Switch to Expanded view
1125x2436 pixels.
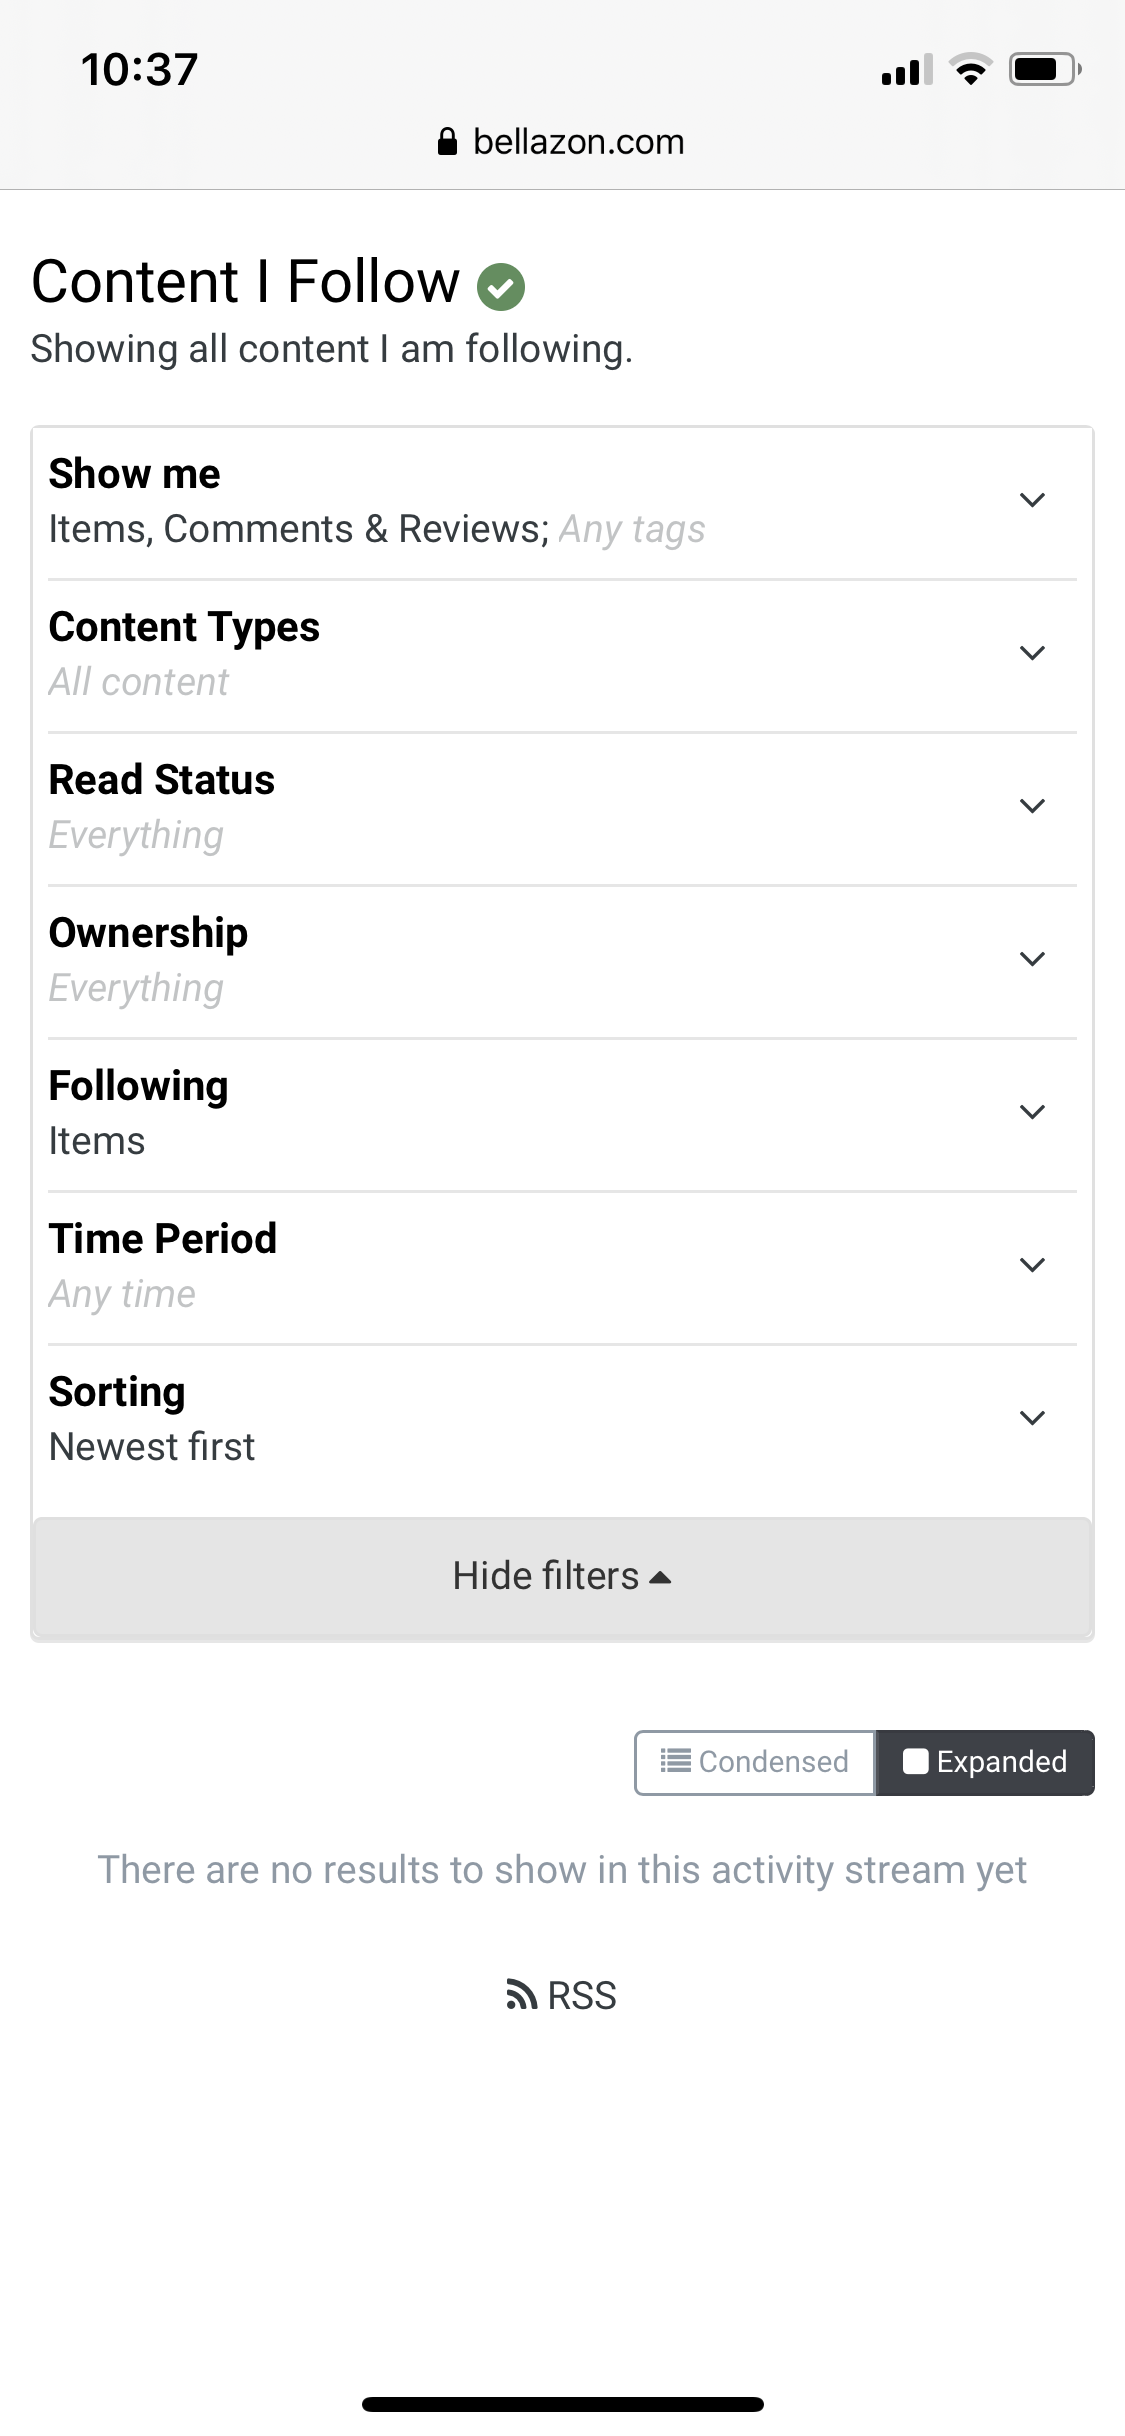985,1762
